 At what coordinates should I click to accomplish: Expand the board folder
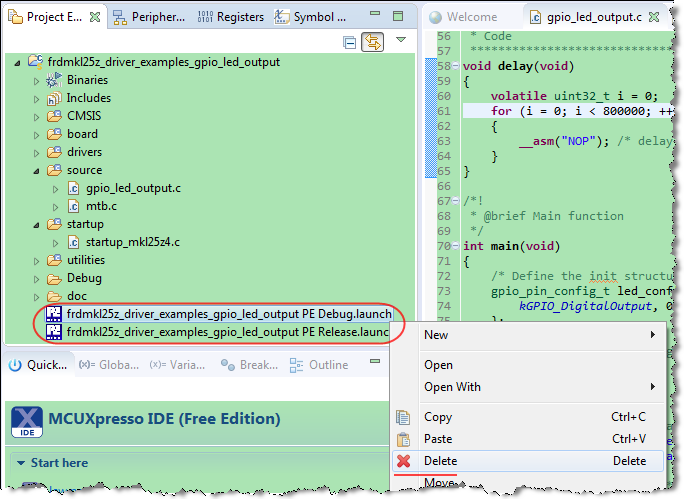click(x=37, y=135)
